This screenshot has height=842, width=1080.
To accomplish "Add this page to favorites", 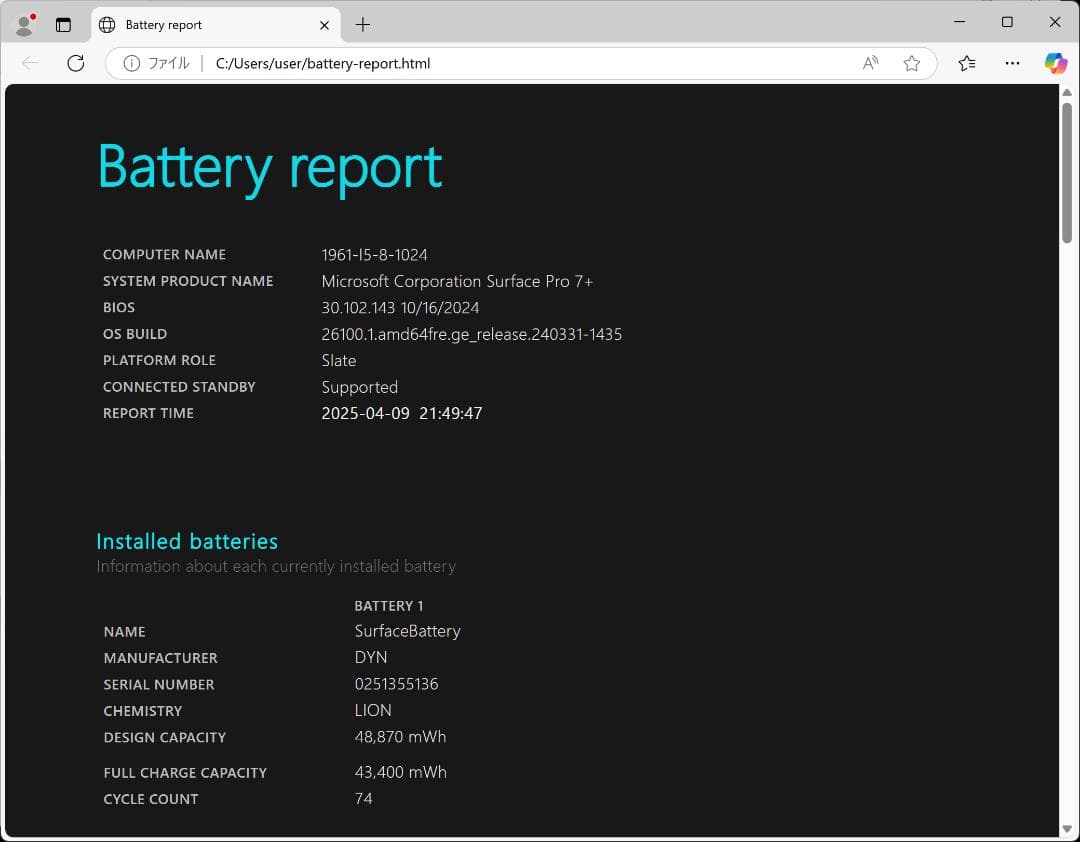I will point(911,62).
